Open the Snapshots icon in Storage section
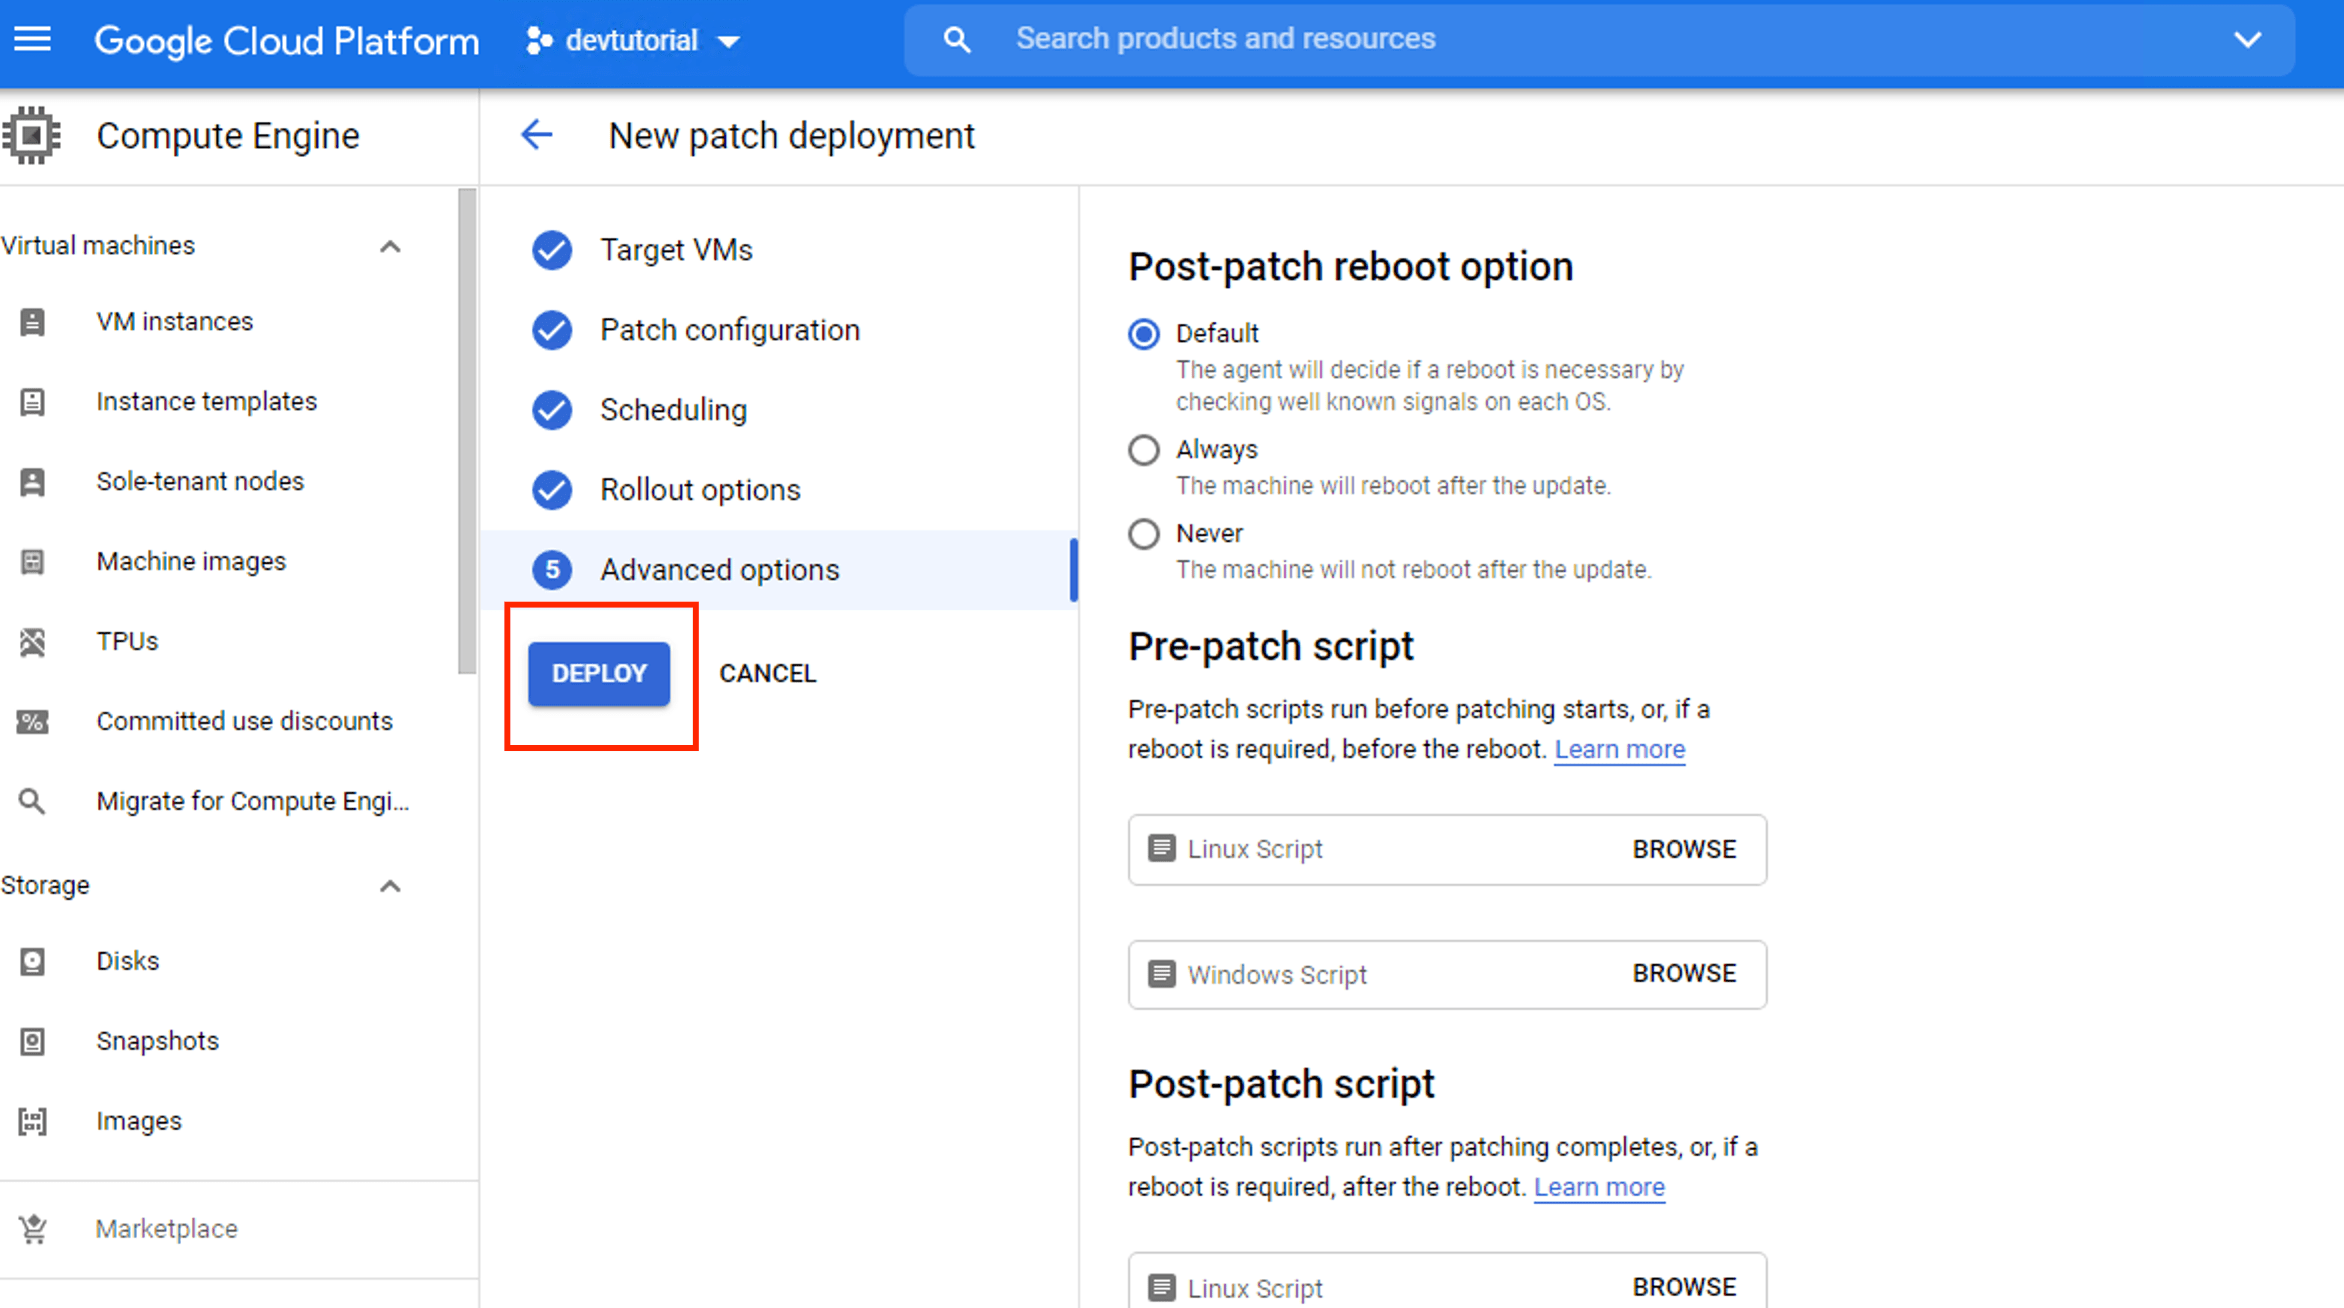Screen dimensions: 2344x1308 click(33, 1040)
